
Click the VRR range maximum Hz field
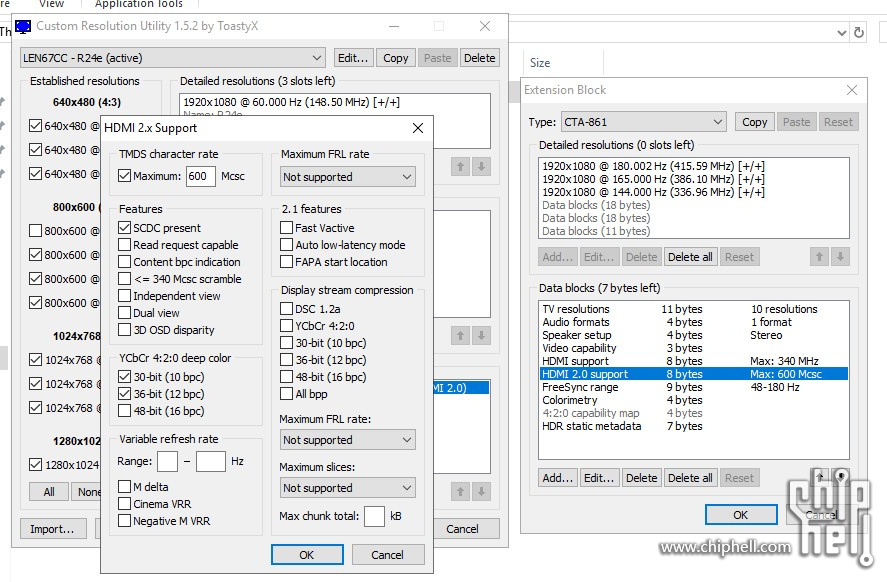211,461
